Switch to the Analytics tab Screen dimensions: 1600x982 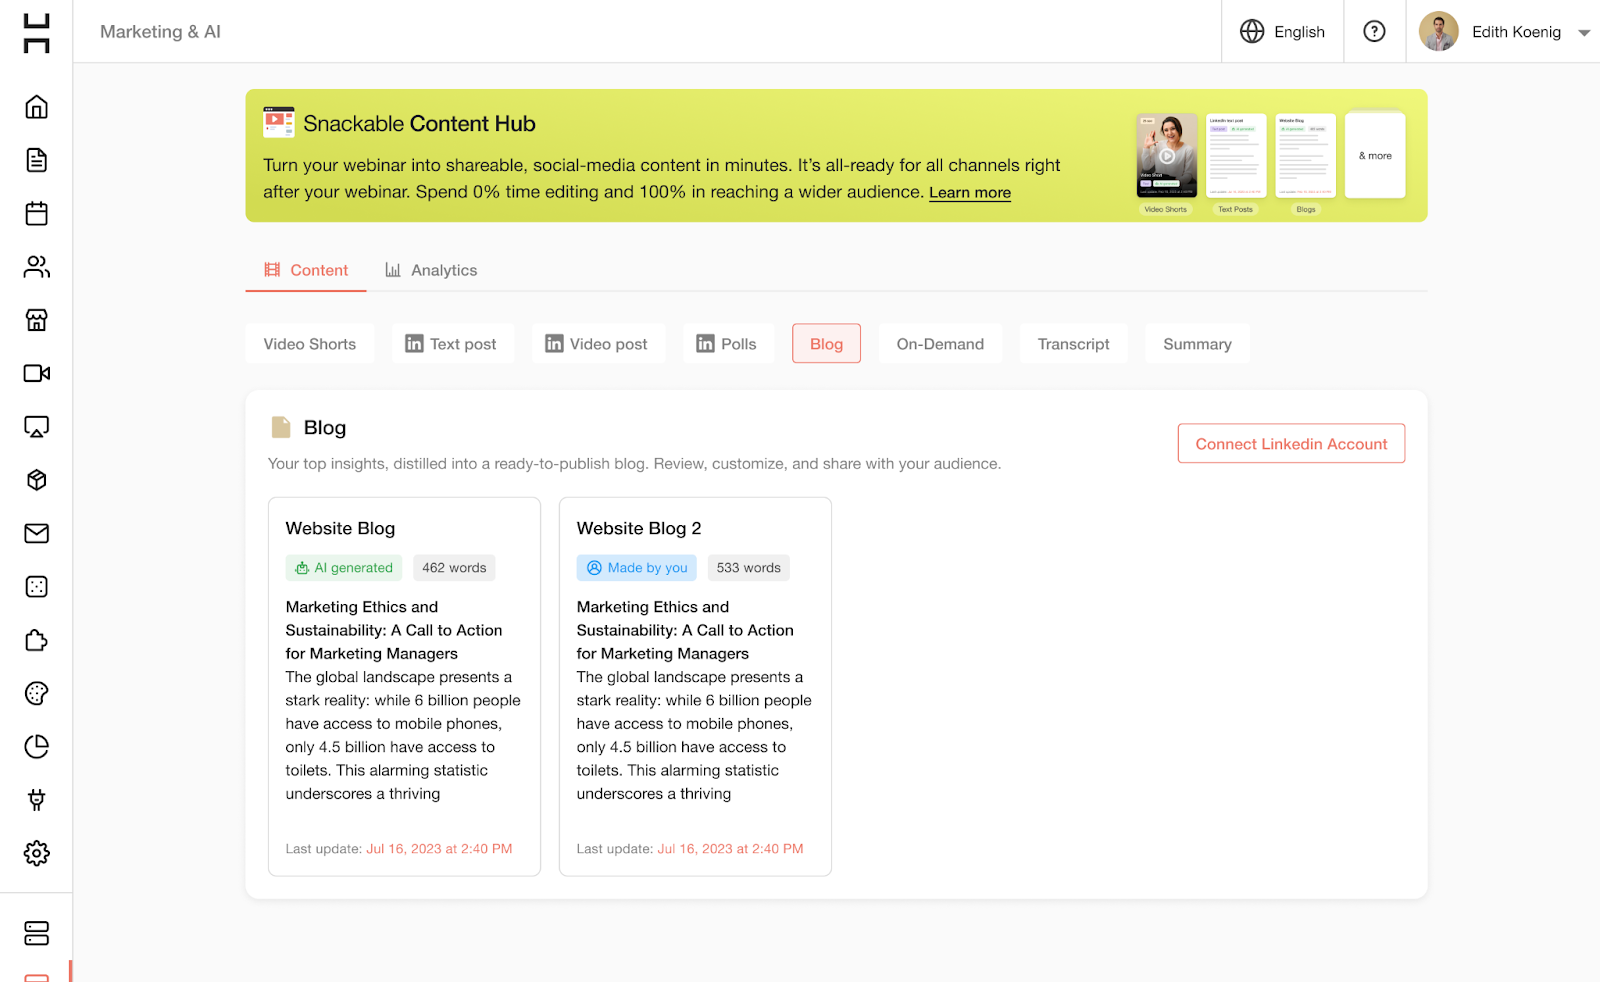(431, 270)
